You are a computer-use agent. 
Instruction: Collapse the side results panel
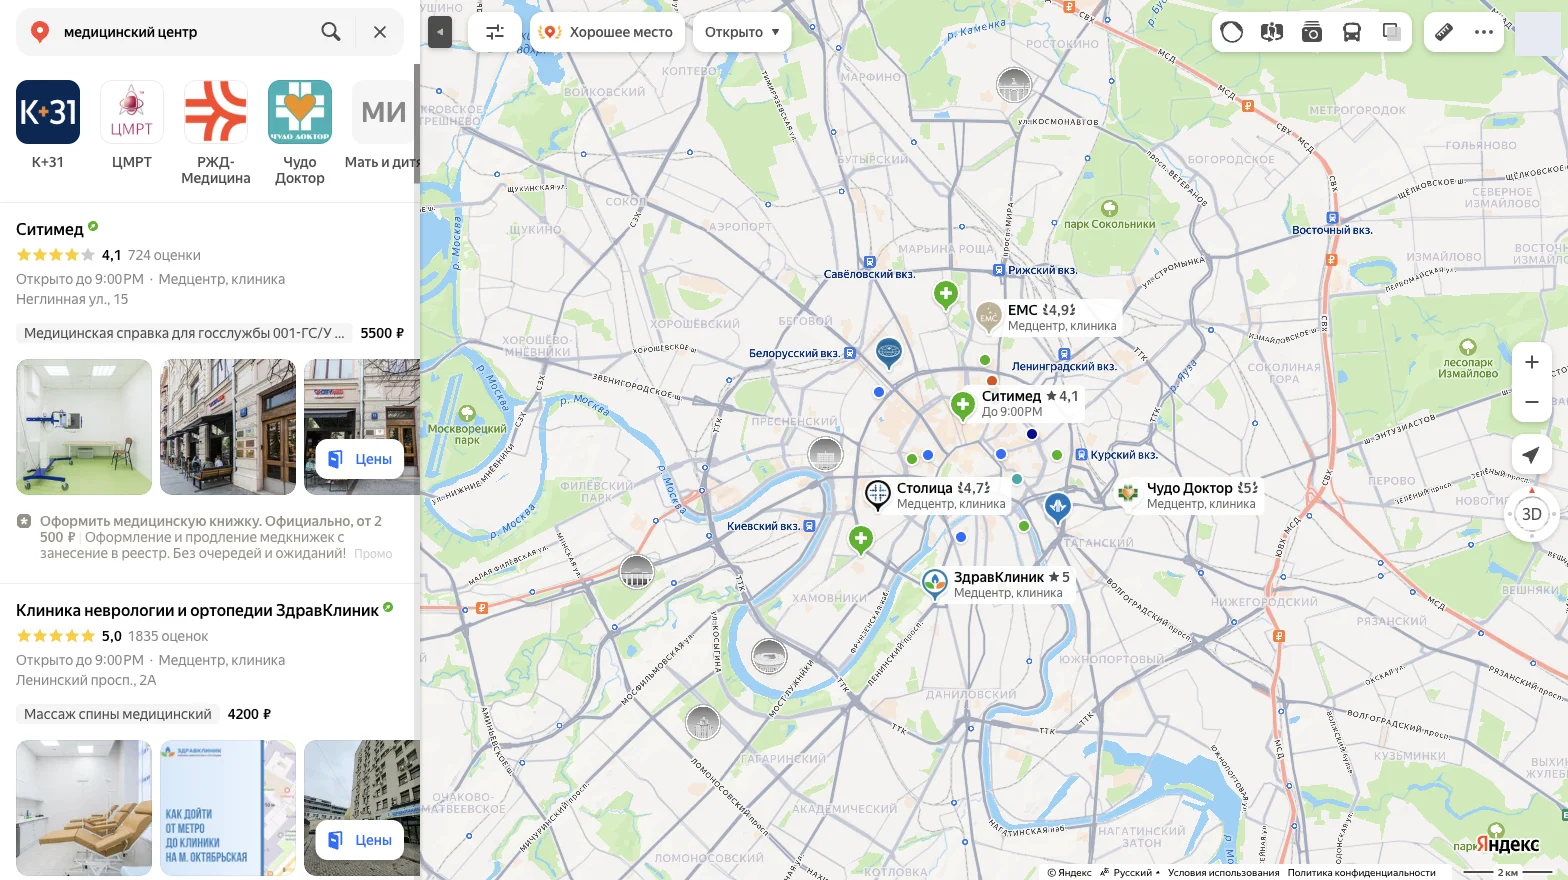[440, 32]
